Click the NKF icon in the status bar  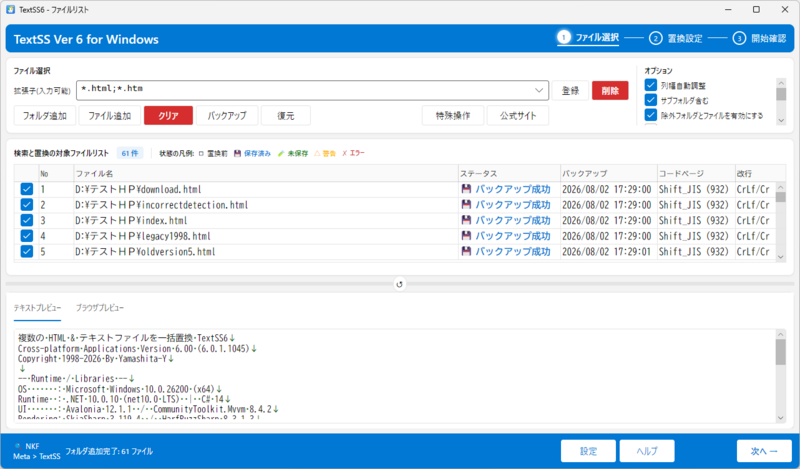(x=18, y=446)
